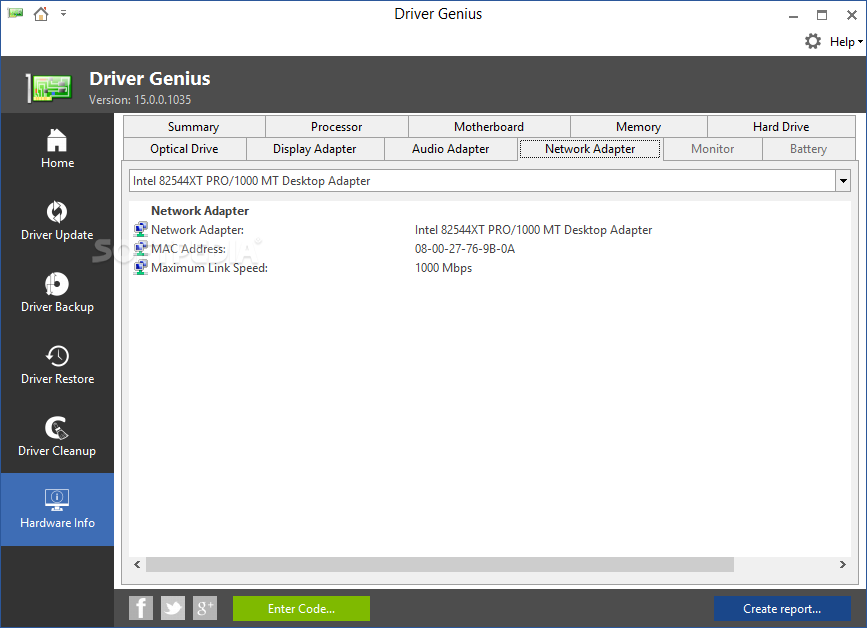
Task: Maximize the Driver Genius window
Action: [x=822, y=15]
